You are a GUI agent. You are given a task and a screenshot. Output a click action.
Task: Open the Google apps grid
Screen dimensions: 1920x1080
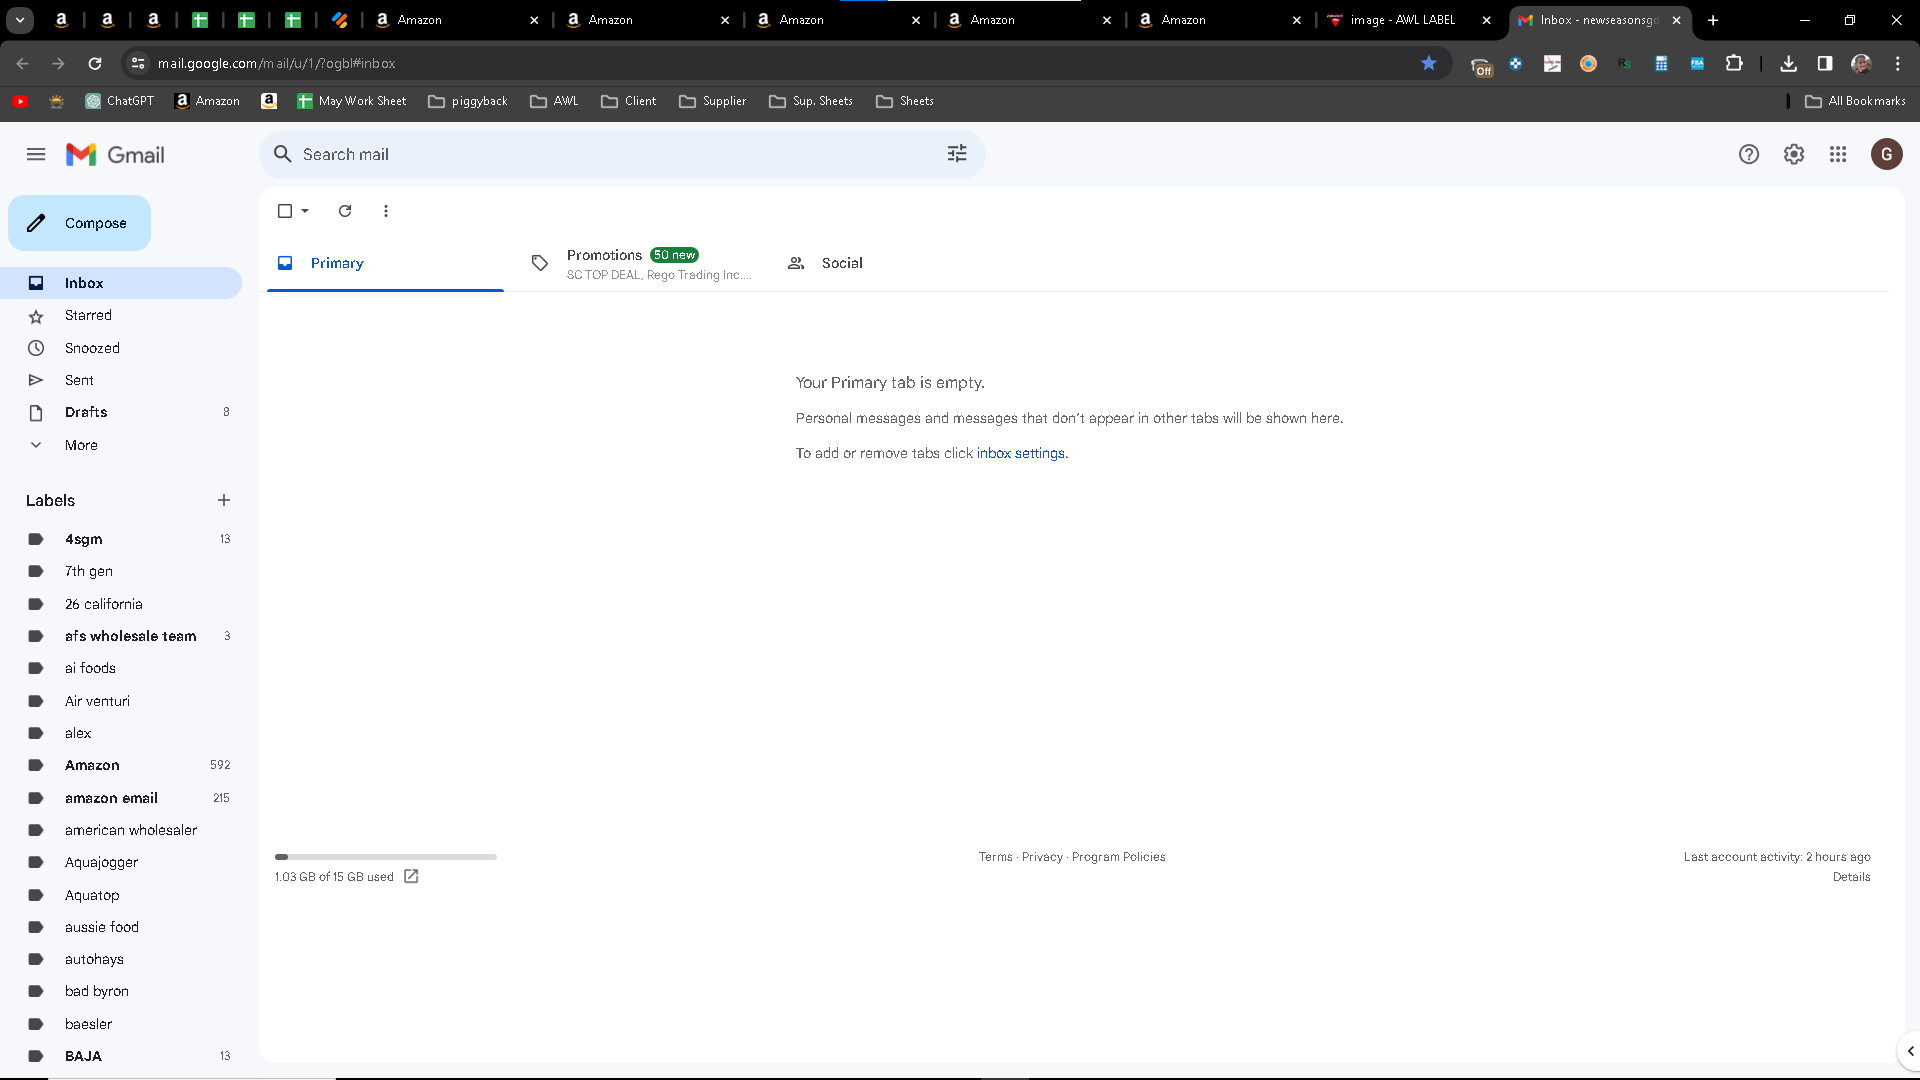1838,154
